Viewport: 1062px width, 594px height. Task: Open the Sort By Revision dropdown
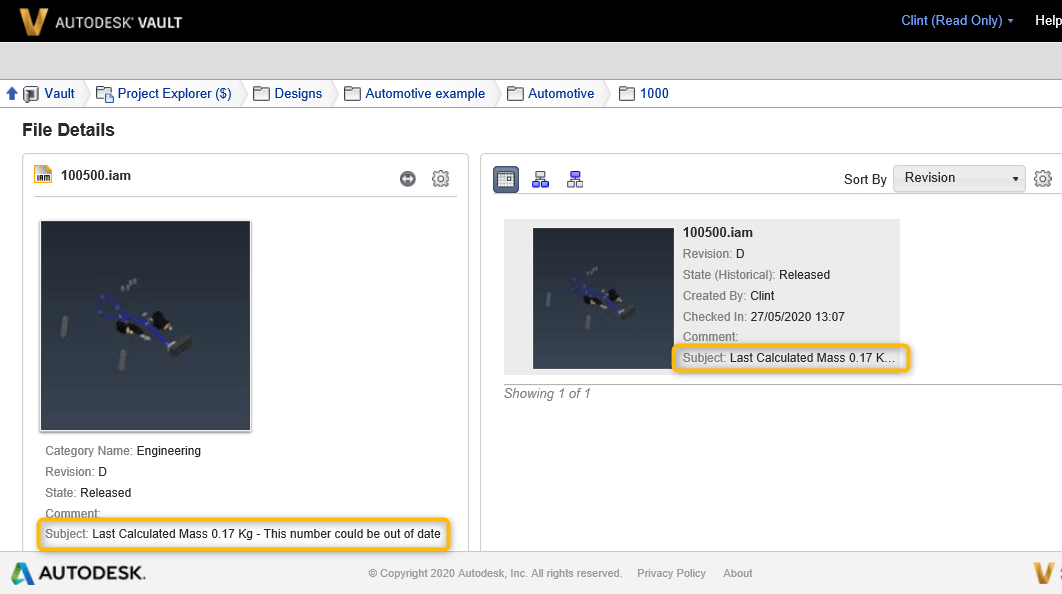click(x=958, y=178)
